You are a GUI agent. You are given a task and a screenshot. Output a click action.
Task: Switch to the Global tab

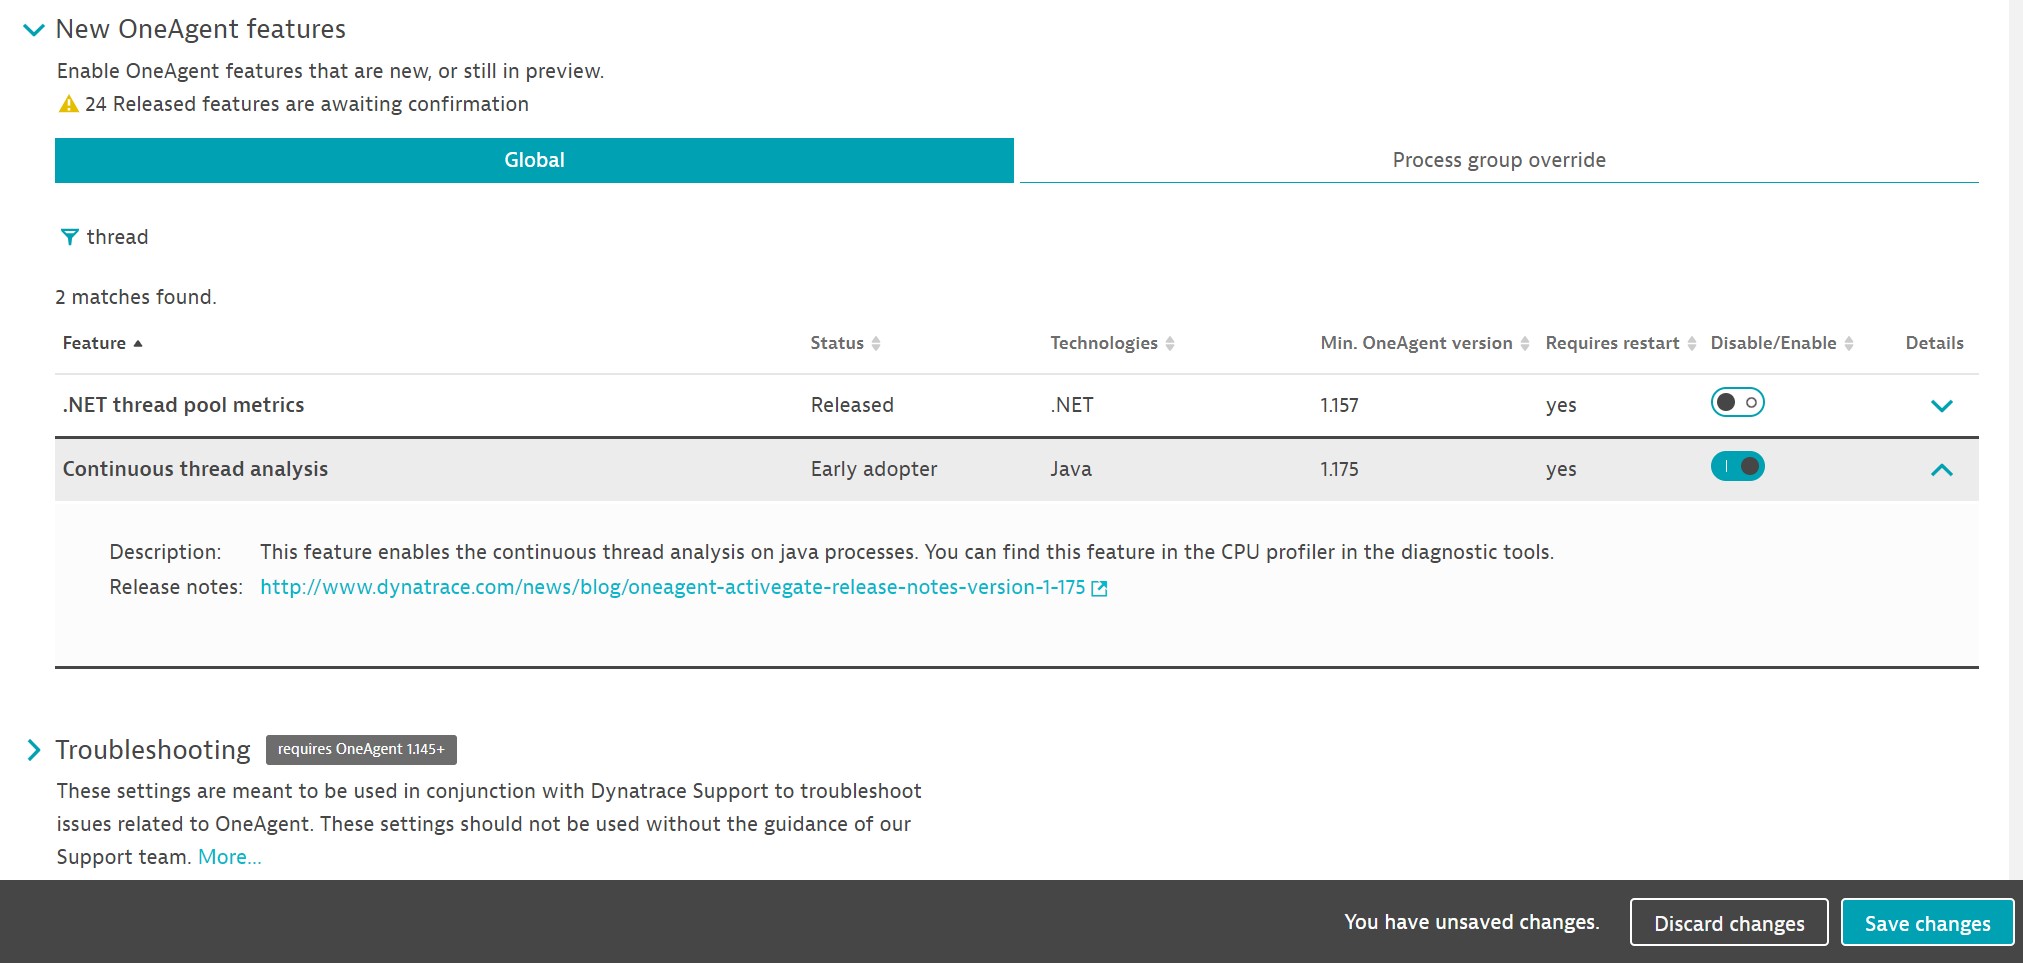tap(534, 160)
